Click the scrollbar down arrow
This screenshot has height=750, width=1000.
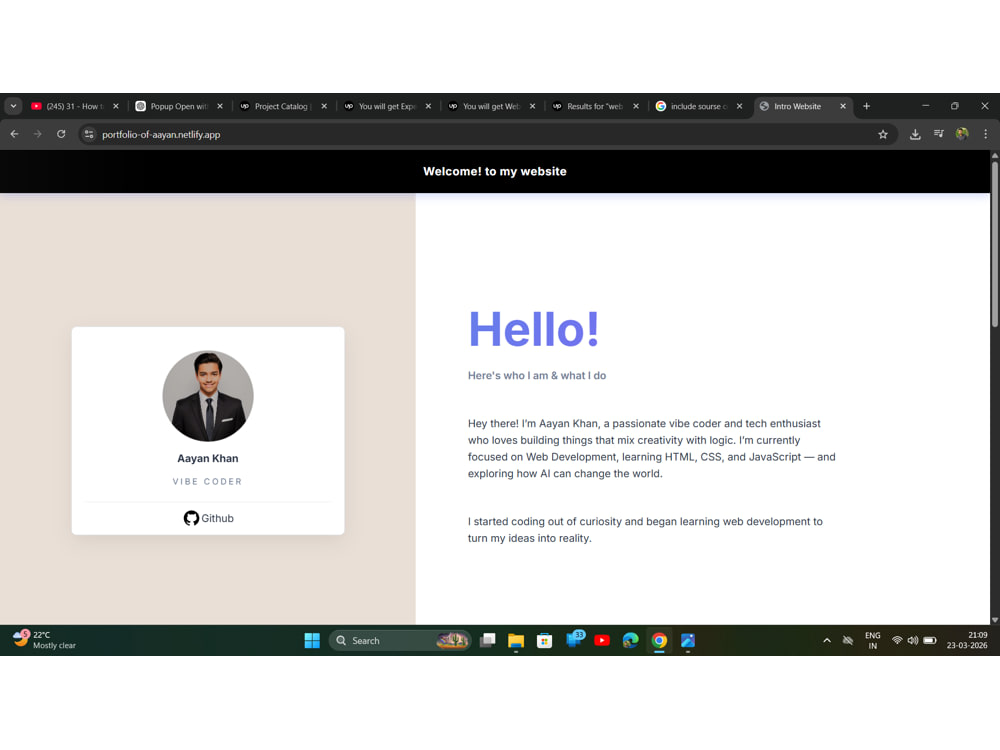(995, 619)
